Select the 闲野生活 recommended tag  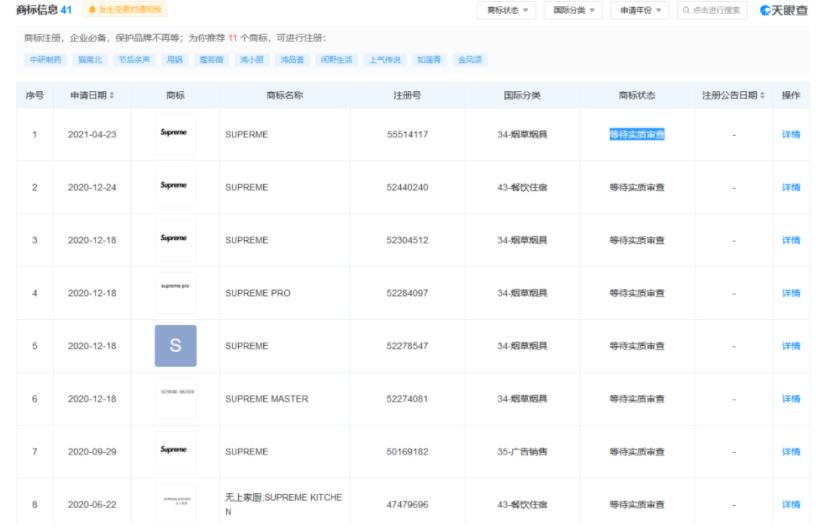(336, 60)
